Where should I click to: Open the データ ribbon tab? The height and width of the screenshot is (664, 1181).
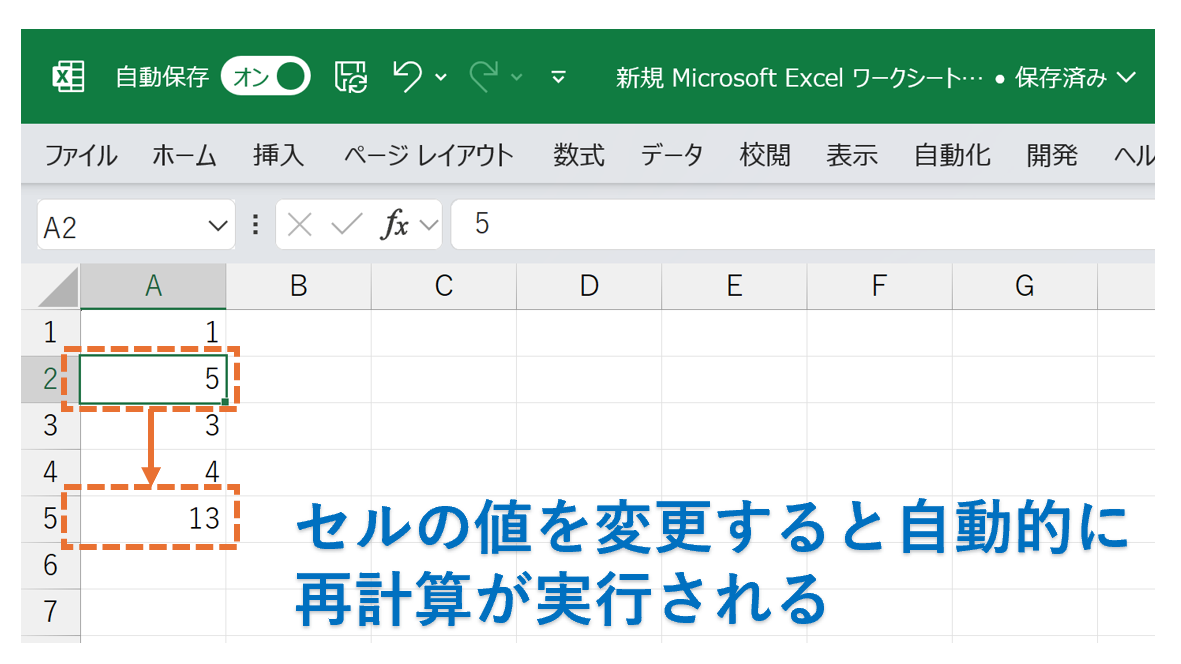(x=671, y=155)
